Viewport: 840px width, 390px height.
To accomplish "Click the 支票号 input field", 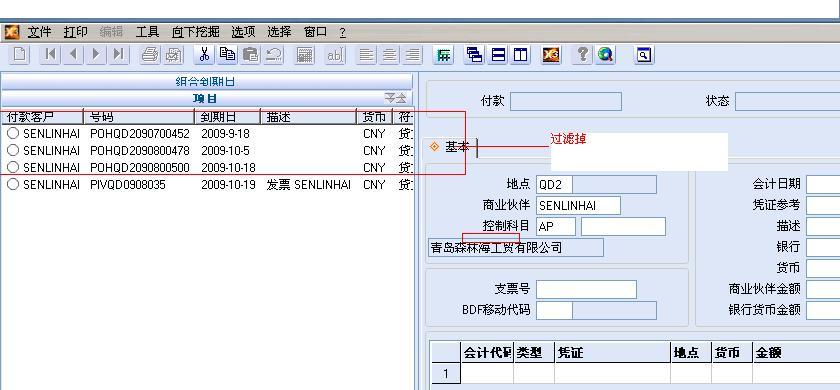I will tap(586, 289).
